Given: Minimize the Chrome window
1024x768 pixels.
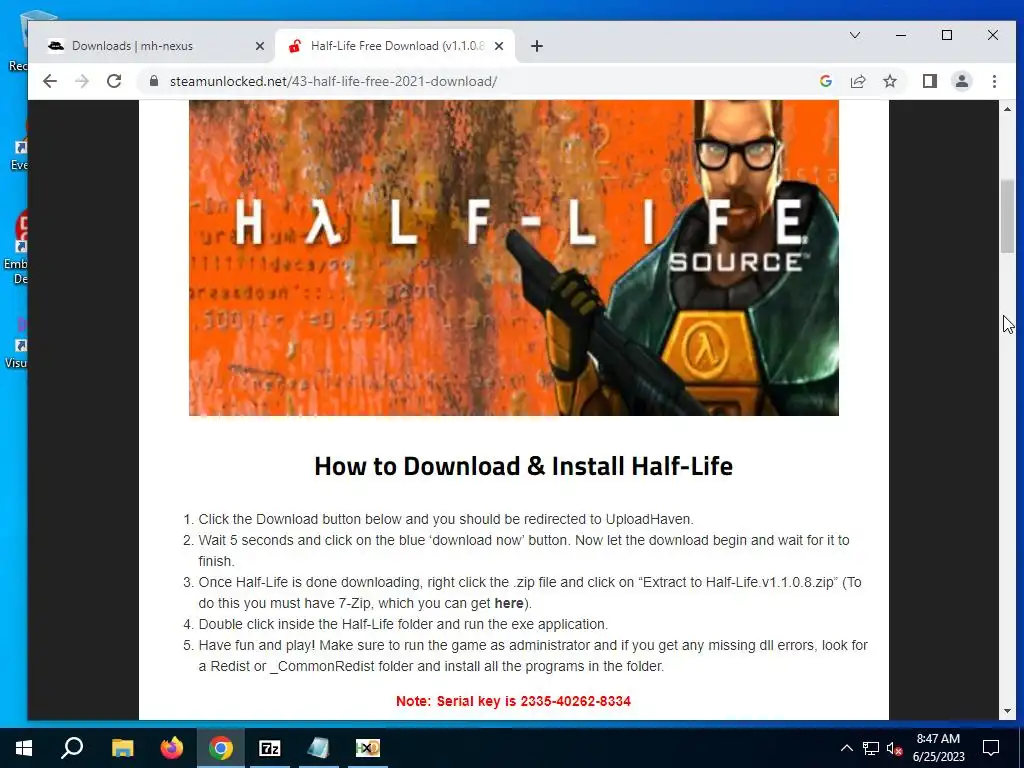Looking at the screenshot, I should [x=901, y=35].
